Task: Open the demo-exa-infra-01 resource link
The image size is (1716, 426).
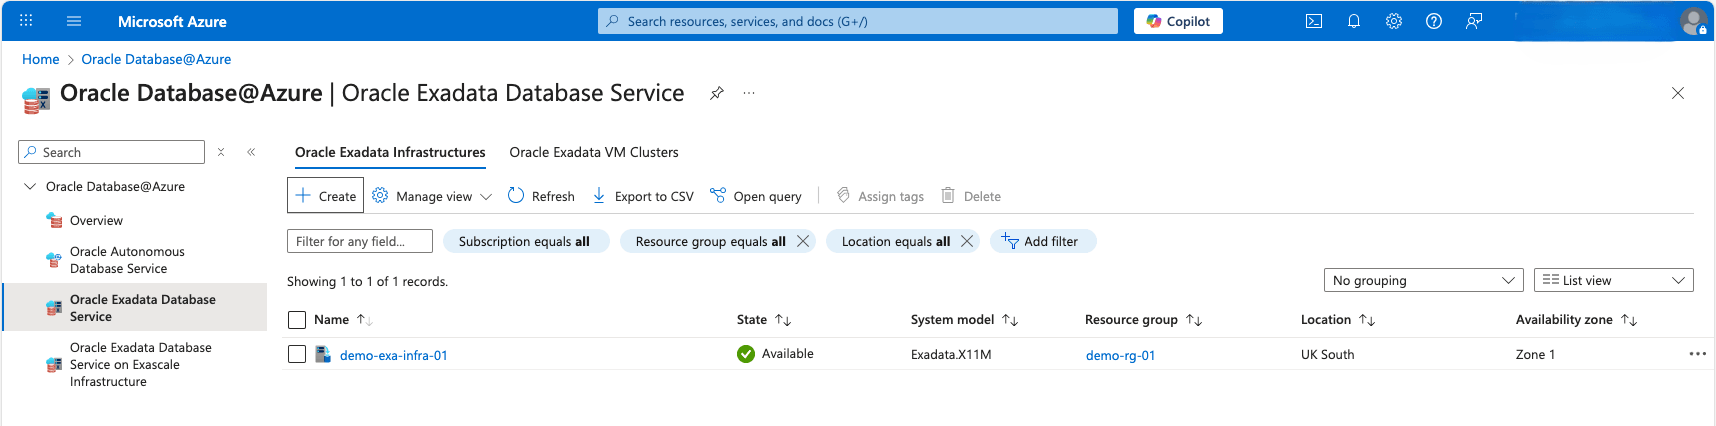Action: [x=393, y=355]
